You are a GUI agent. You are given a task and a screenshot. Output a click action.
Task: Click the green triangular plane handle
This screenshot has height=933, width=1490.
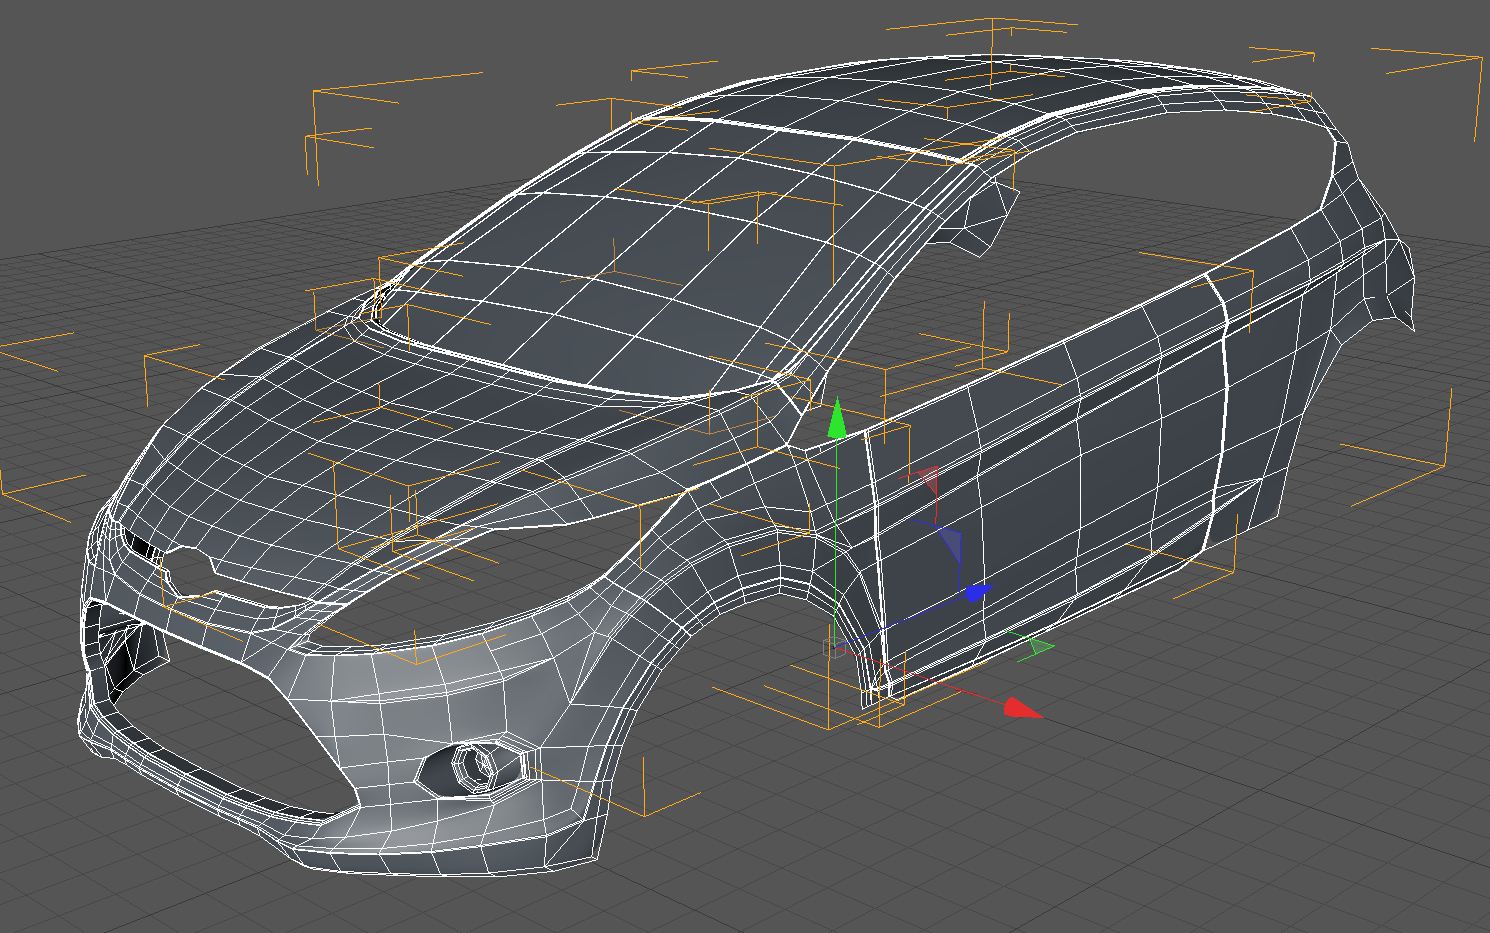click(1039, 647)
